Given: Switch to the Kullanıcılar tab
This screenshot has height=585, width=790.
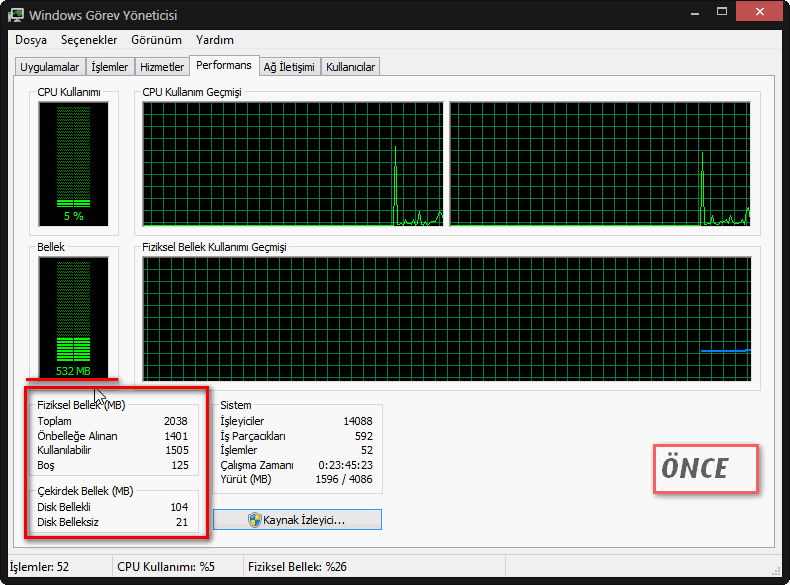Looking at the screenshot, I should 350,67.
